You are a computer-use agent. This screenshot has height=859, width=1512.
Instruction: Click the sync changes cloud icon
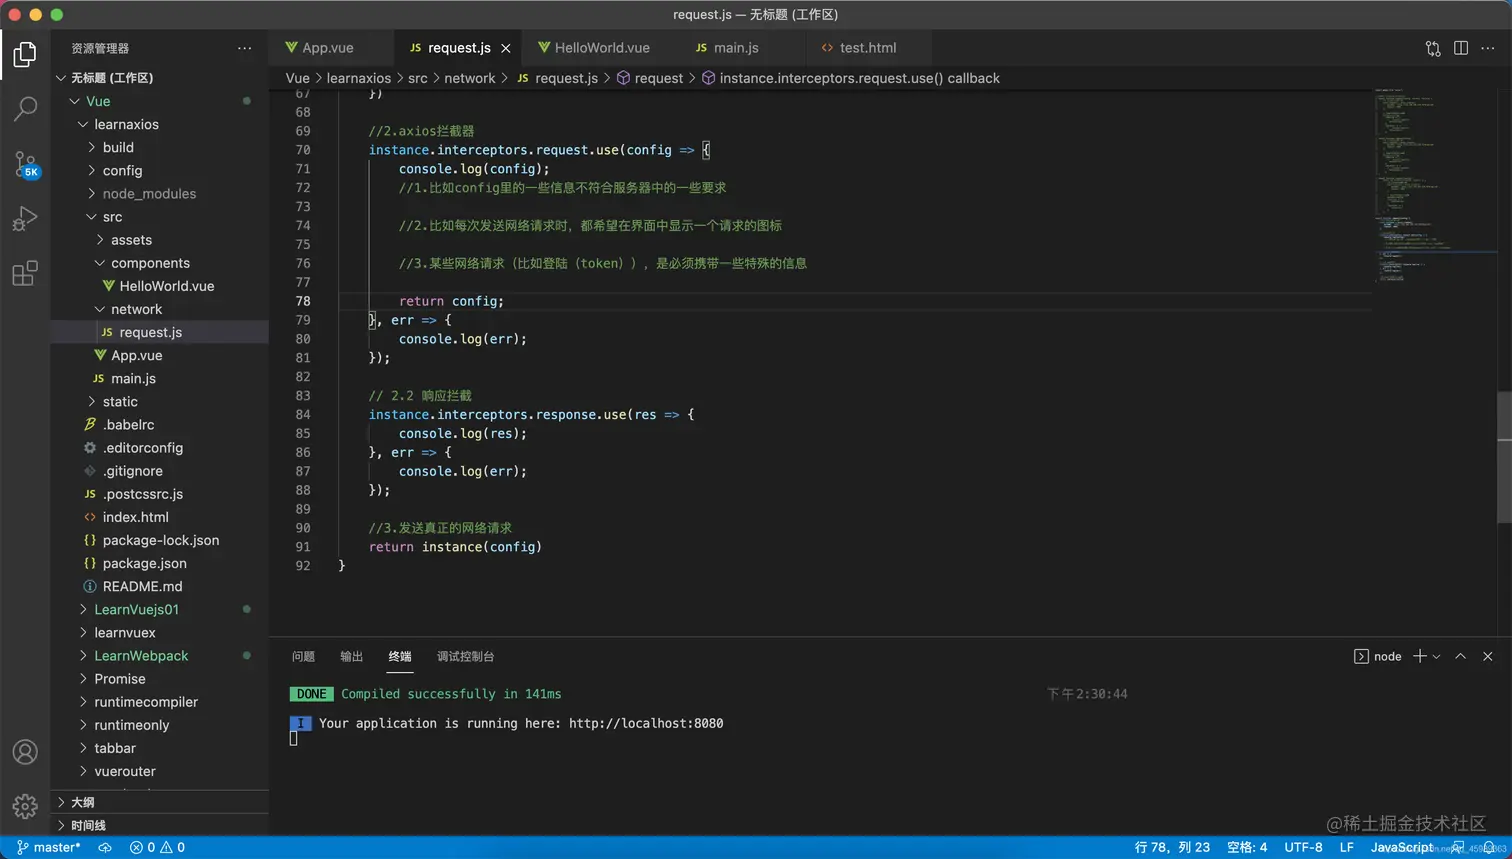coord(105,847)
